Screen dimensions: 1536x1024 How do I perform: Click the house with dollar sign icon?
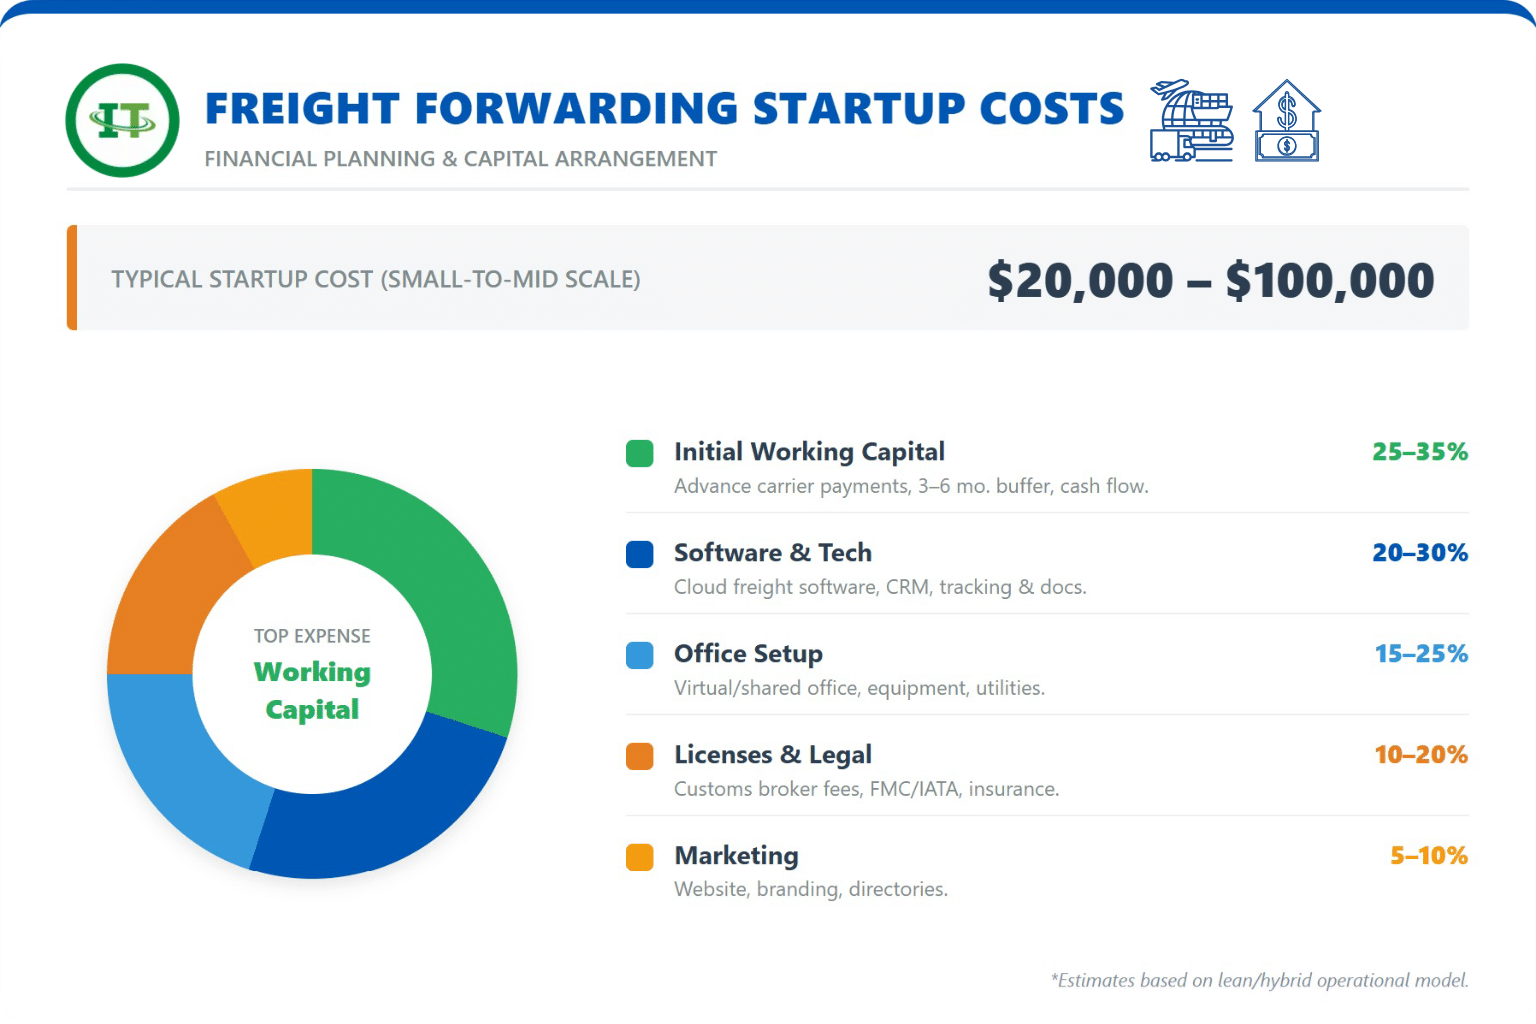coord(1286,121)
